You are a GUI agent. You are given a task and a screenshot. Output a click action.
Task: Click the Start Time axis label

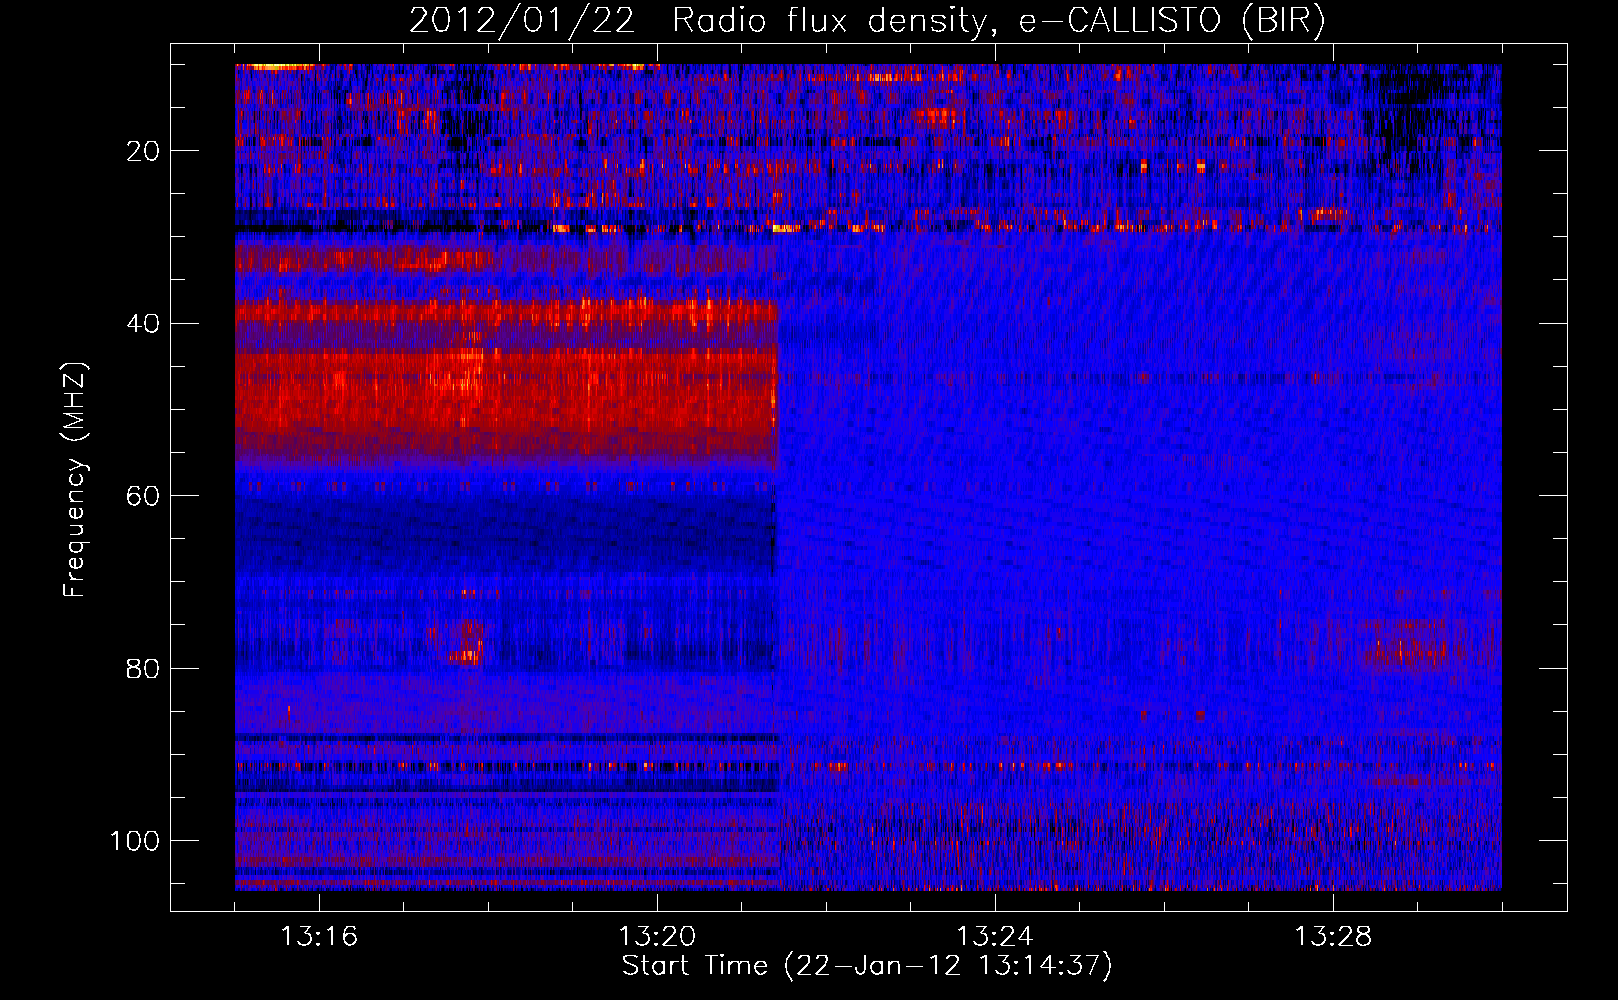click(867, 966)
